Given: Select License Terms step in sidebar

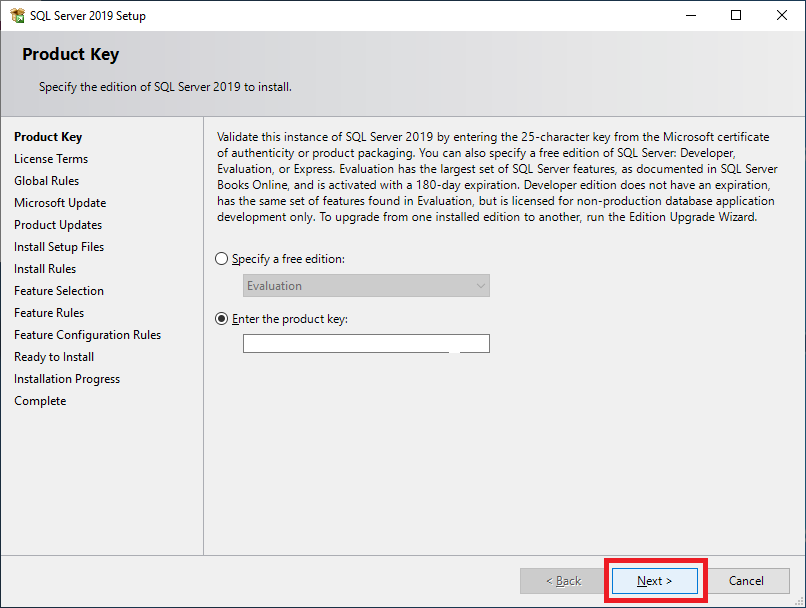Looking at the screenshot, I should pos(51,159).
